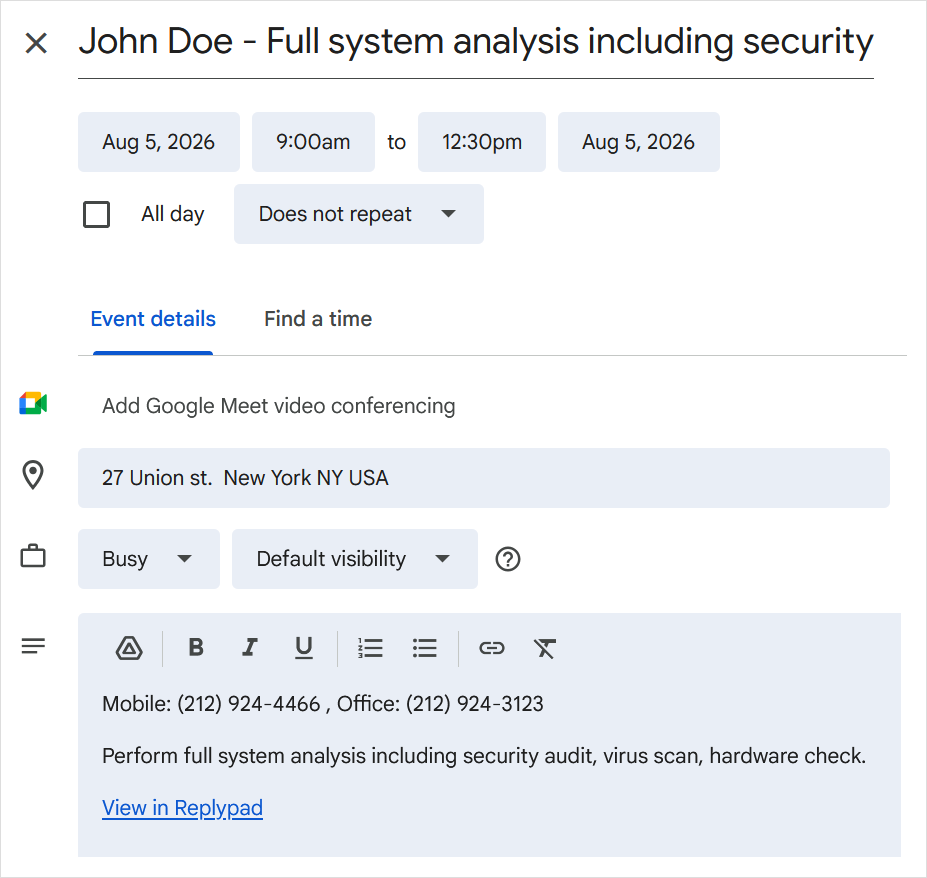Open the Busy availability dropdown
Image resolution: width=927 pixels, height=878 pixels.
[x=149, y=559]
